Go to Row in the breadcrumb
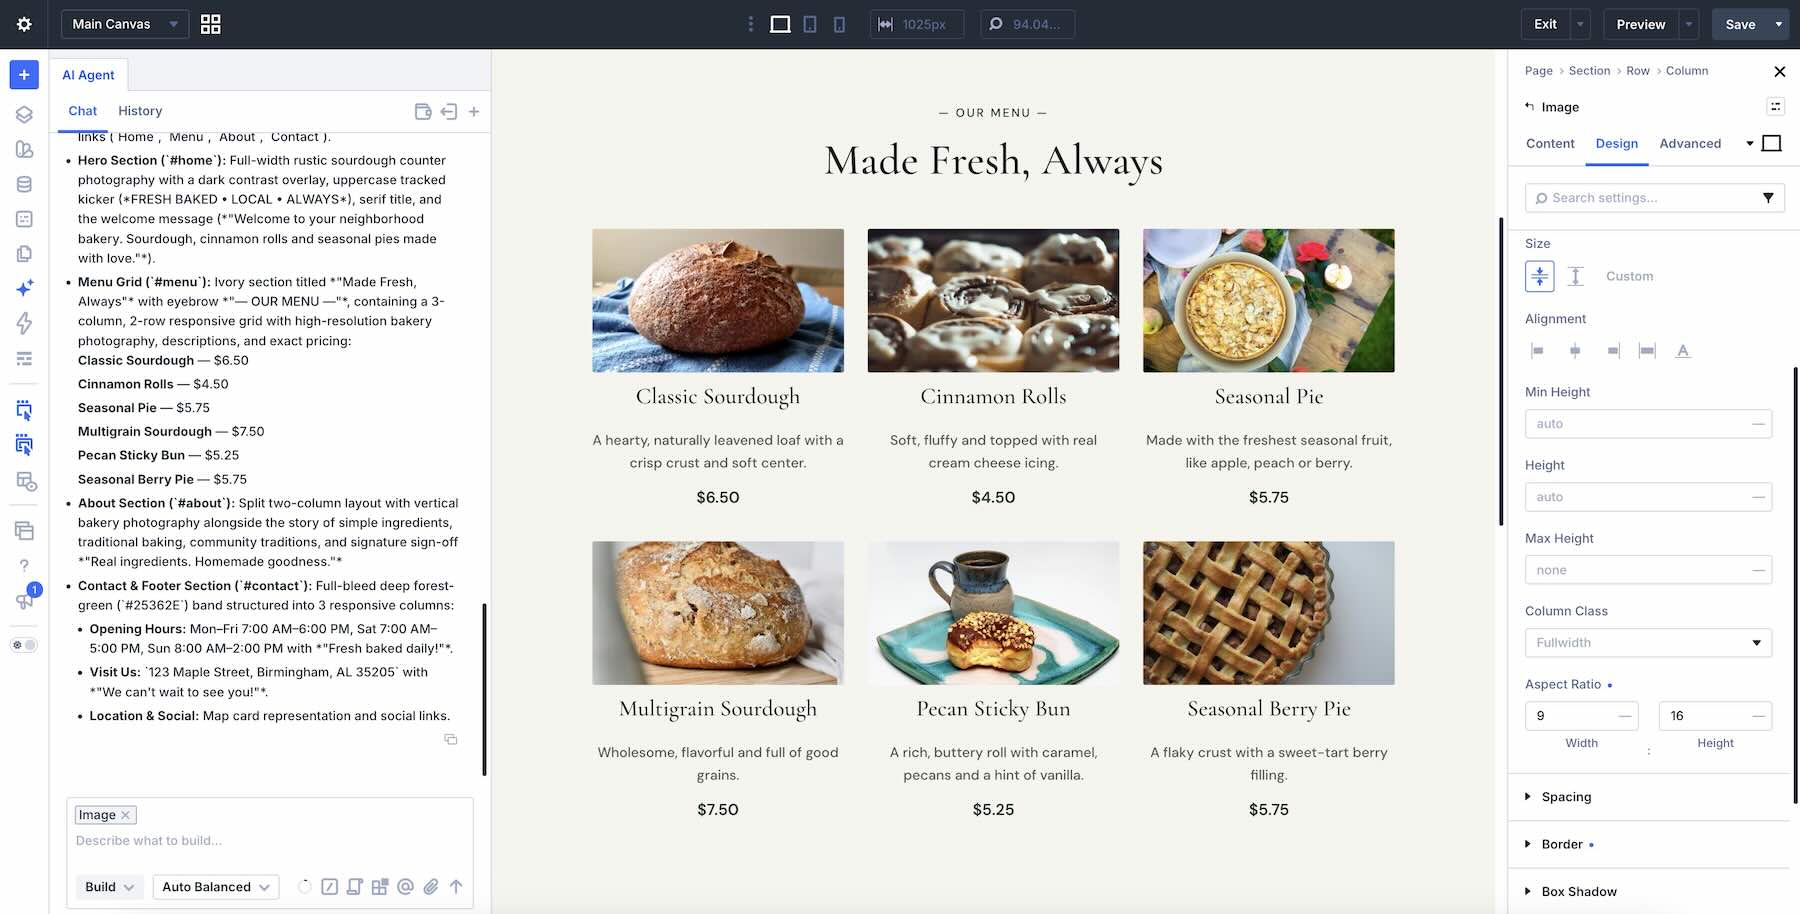This screenshot has width=1800, height=914. point(1638,71)
